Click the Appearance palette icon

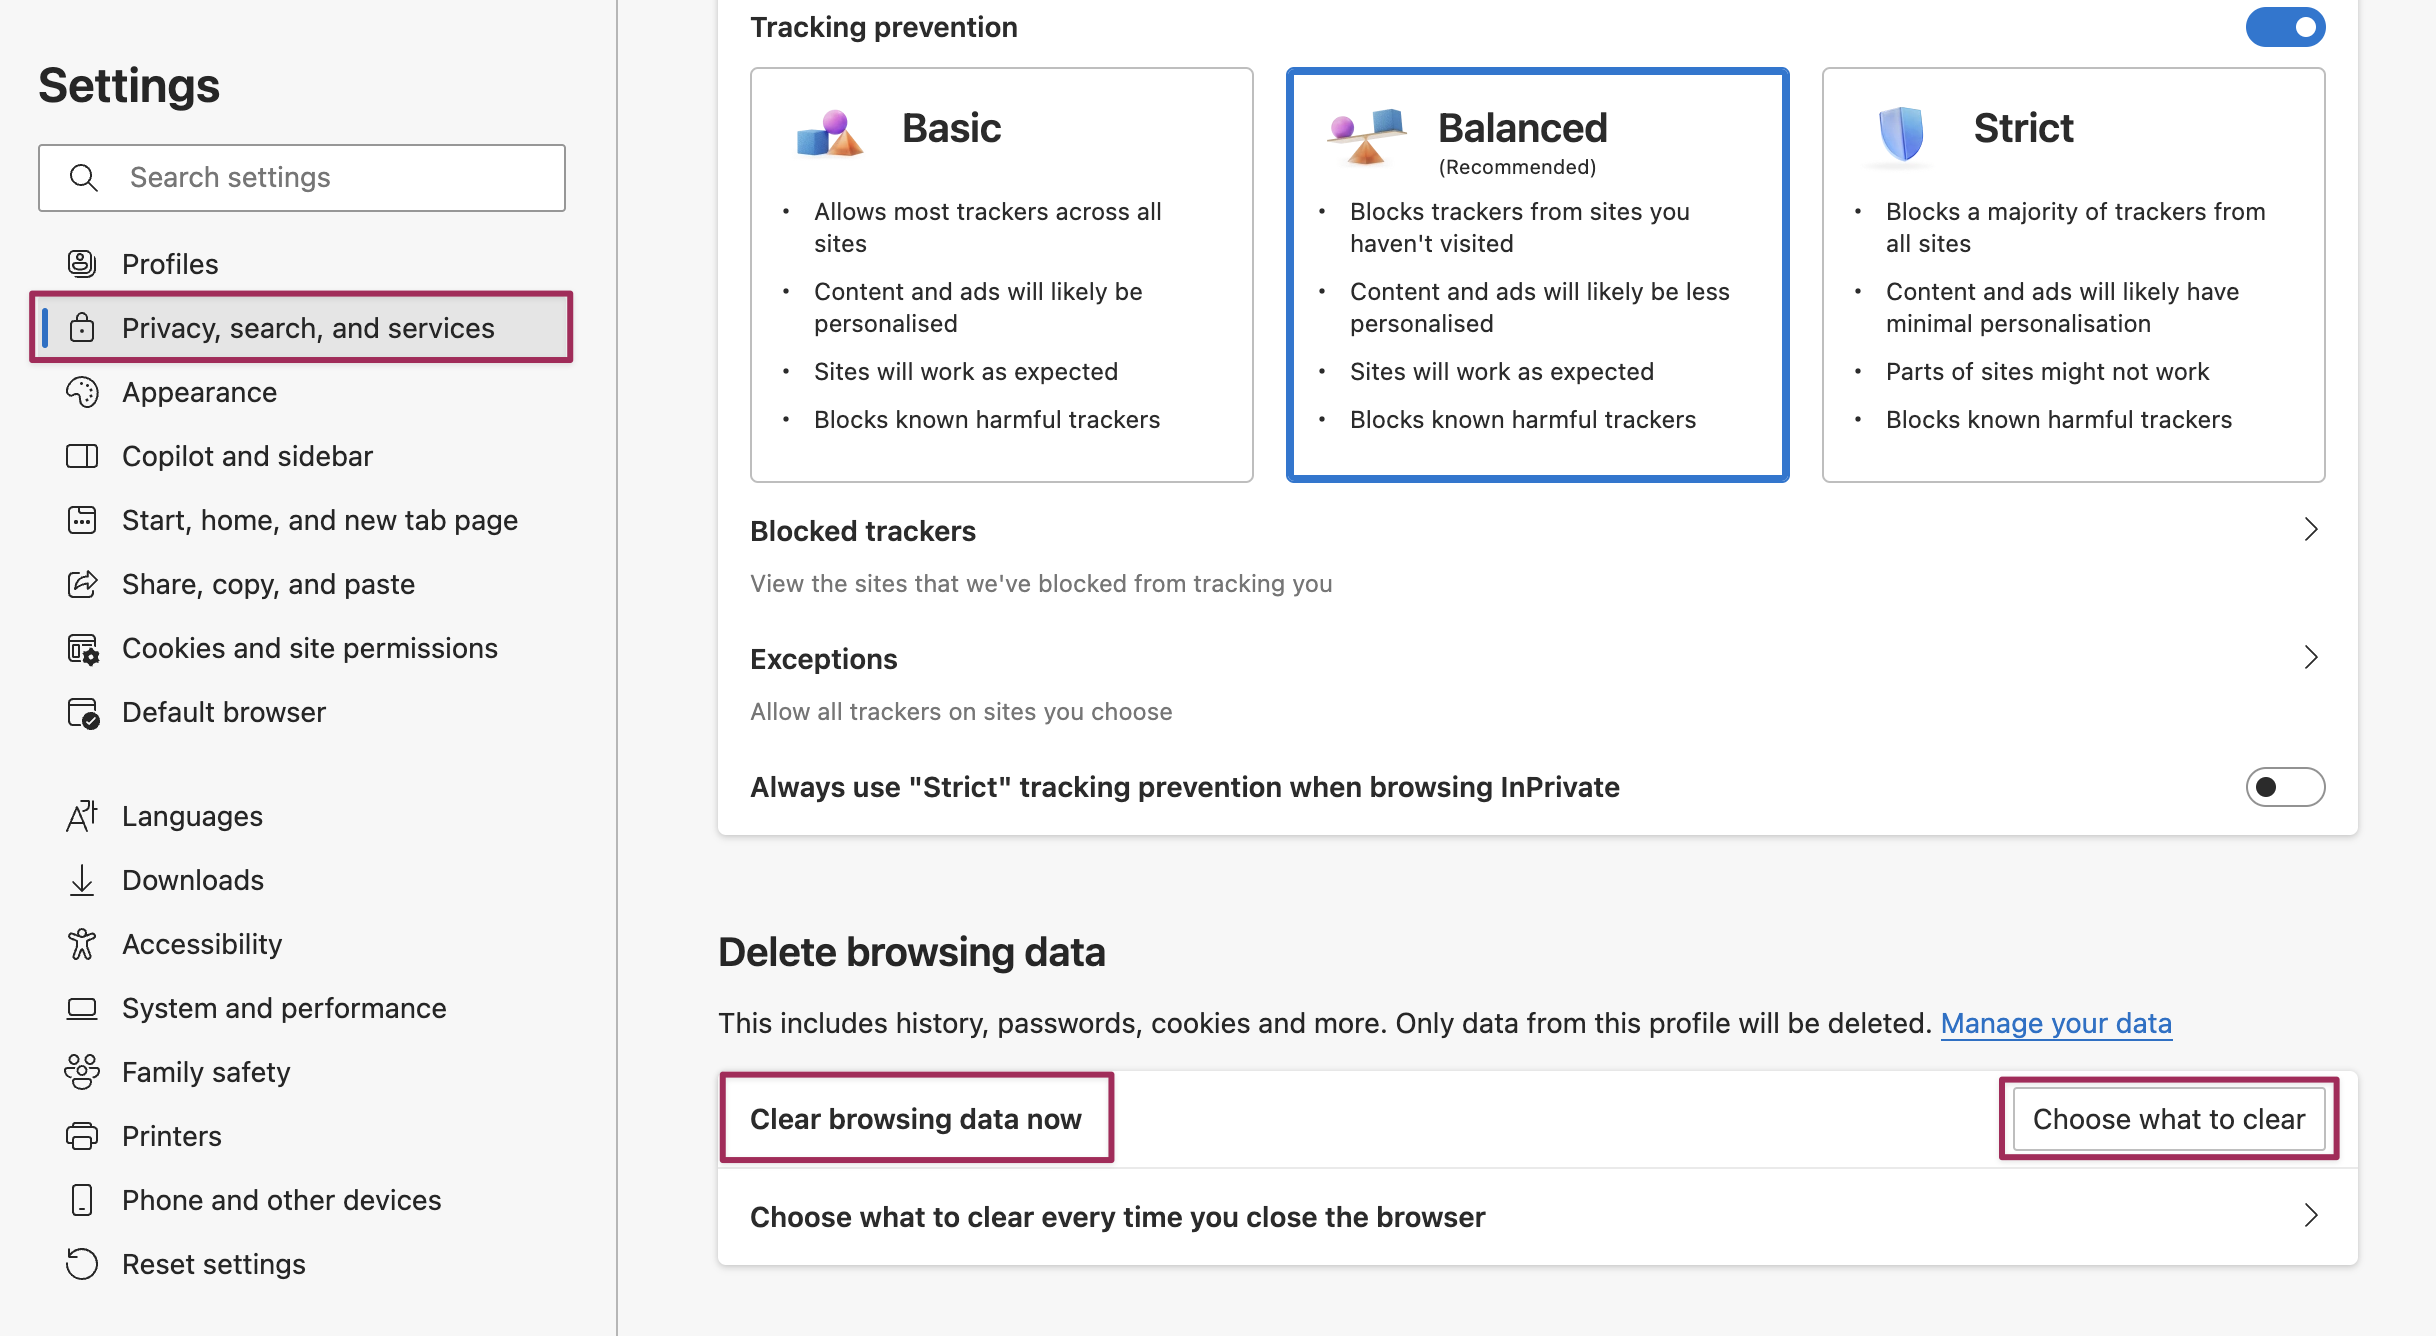click(82, 392)
